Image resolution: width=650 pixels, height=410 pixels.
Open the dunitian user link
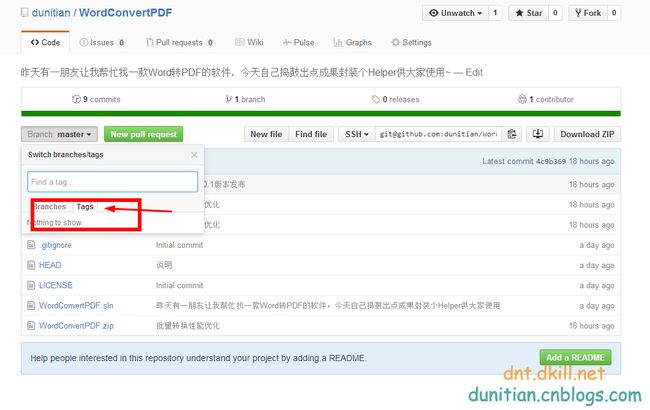click(x=51, y=12)
